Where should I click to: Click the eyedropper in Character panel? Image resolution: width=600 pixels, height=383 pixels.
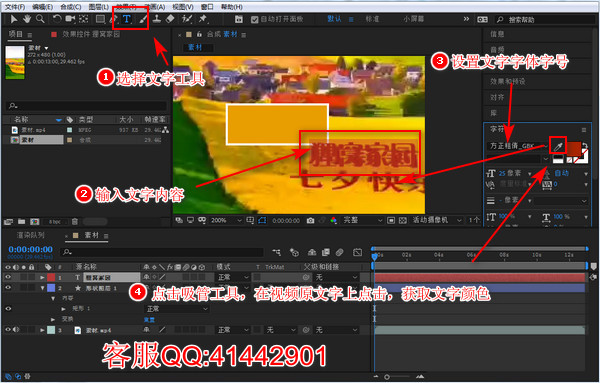(558, 147)
